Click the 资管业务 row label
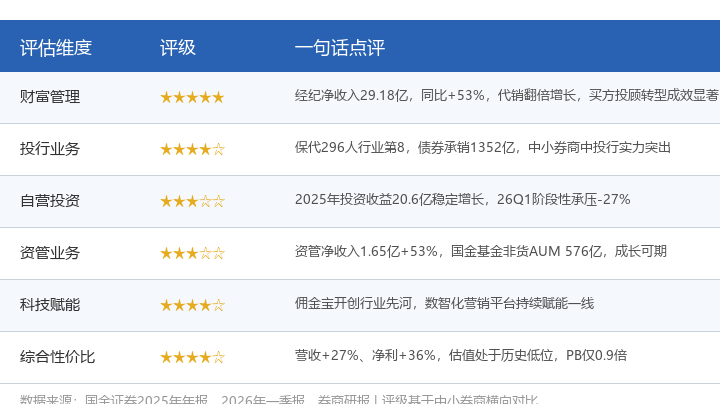This screenshot has width=720, height=404. [x=50, y=252]
